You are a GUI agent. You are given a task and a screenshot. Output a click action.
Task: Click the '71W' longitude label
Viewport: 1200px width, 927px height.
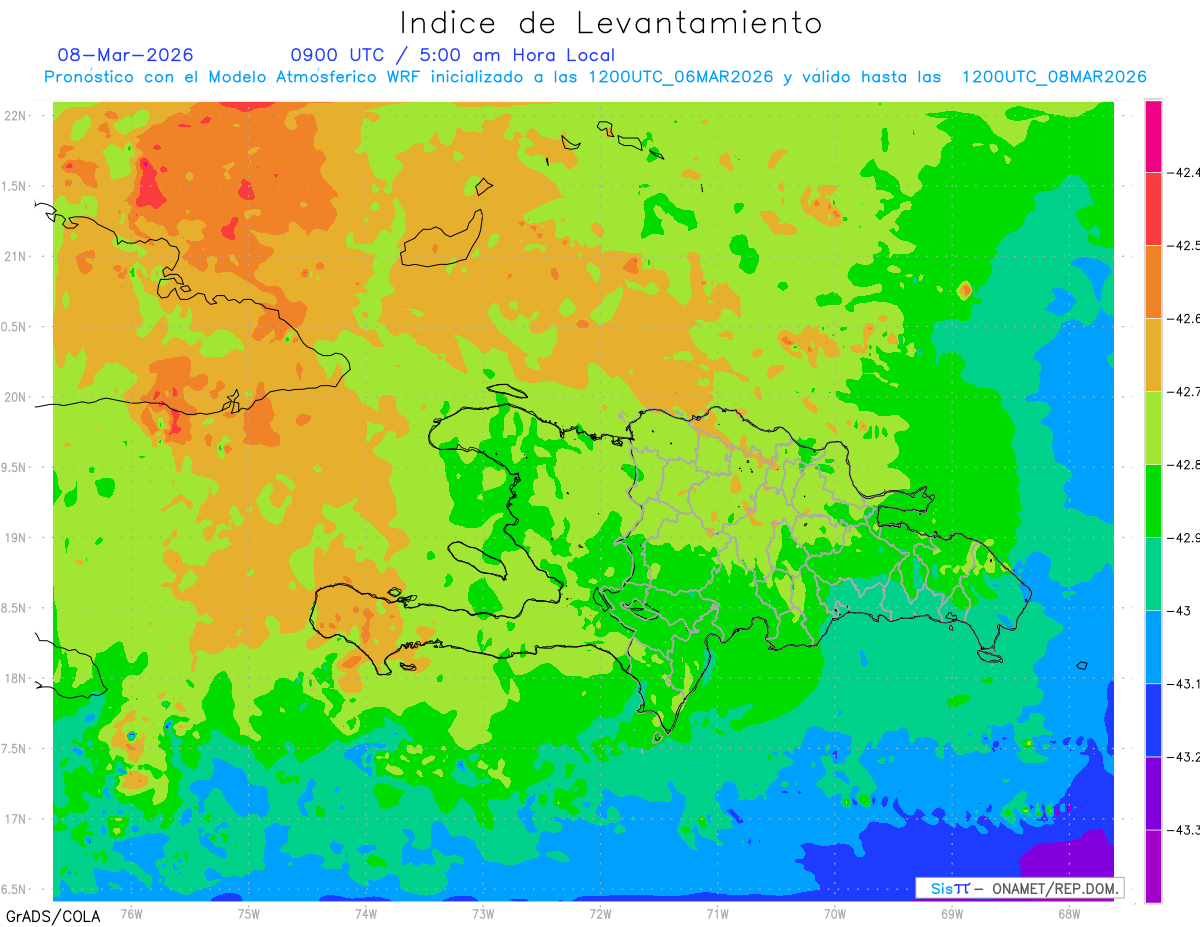point(717,913)
